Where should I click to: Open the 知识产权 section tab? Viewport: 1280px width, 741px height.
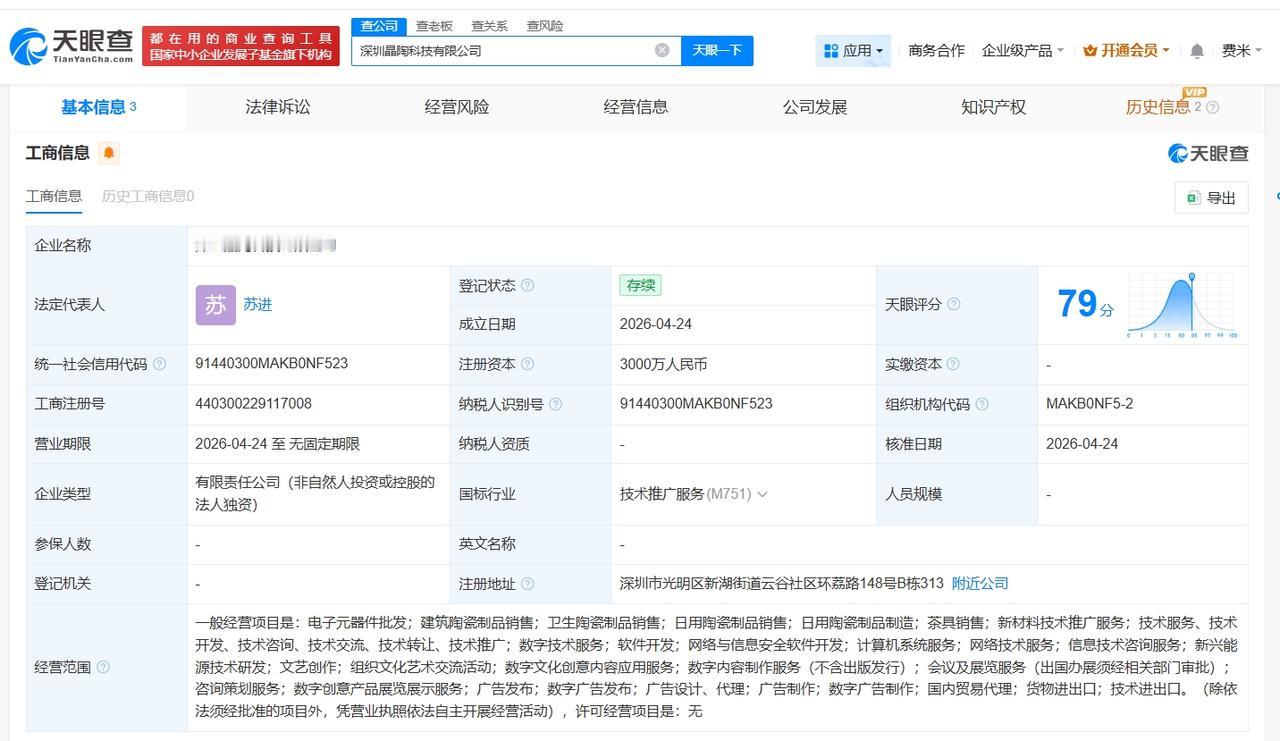[991, 106]
